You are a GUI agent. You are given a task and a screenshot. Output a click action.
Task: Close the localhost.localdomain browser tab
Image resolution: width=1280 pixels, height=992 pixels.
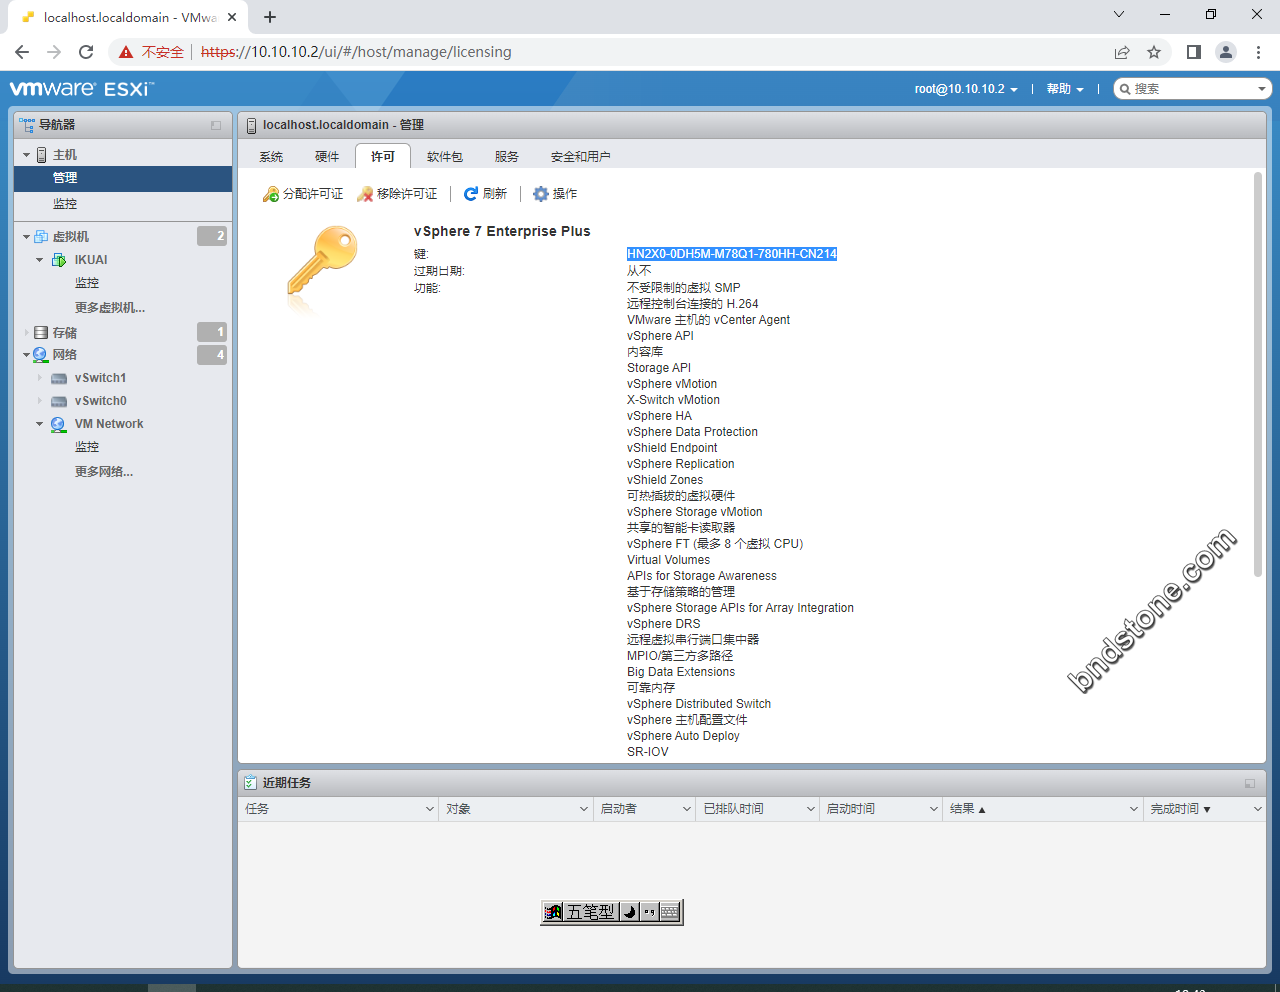232,17
